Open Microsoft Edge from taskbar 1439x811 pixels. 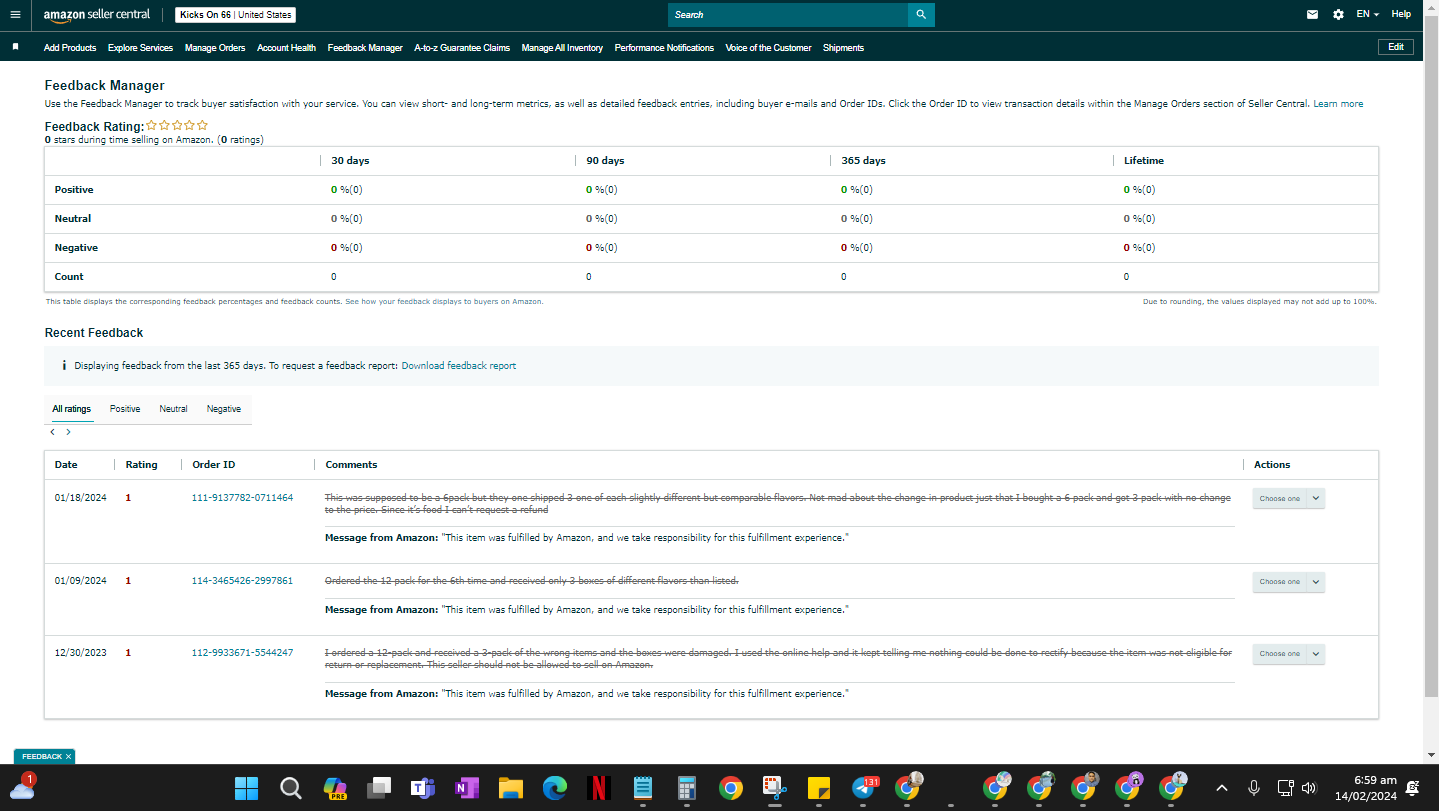point(555,789)
